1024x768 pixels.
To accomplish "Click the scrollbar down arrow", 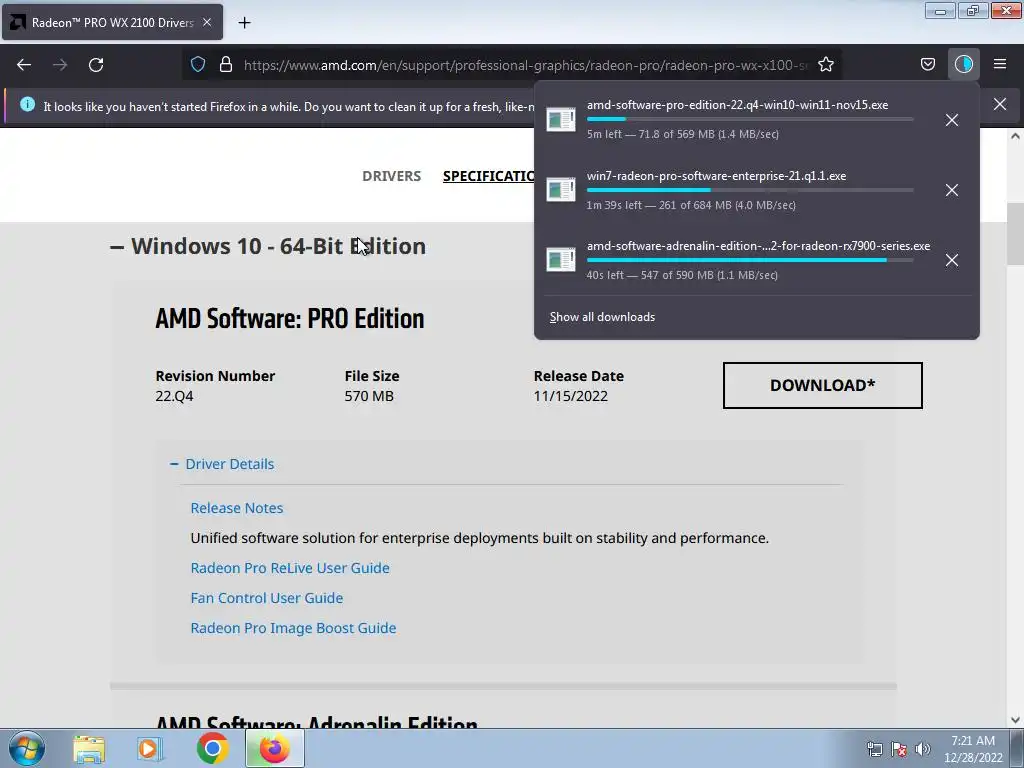I will tap(1015, 720).
